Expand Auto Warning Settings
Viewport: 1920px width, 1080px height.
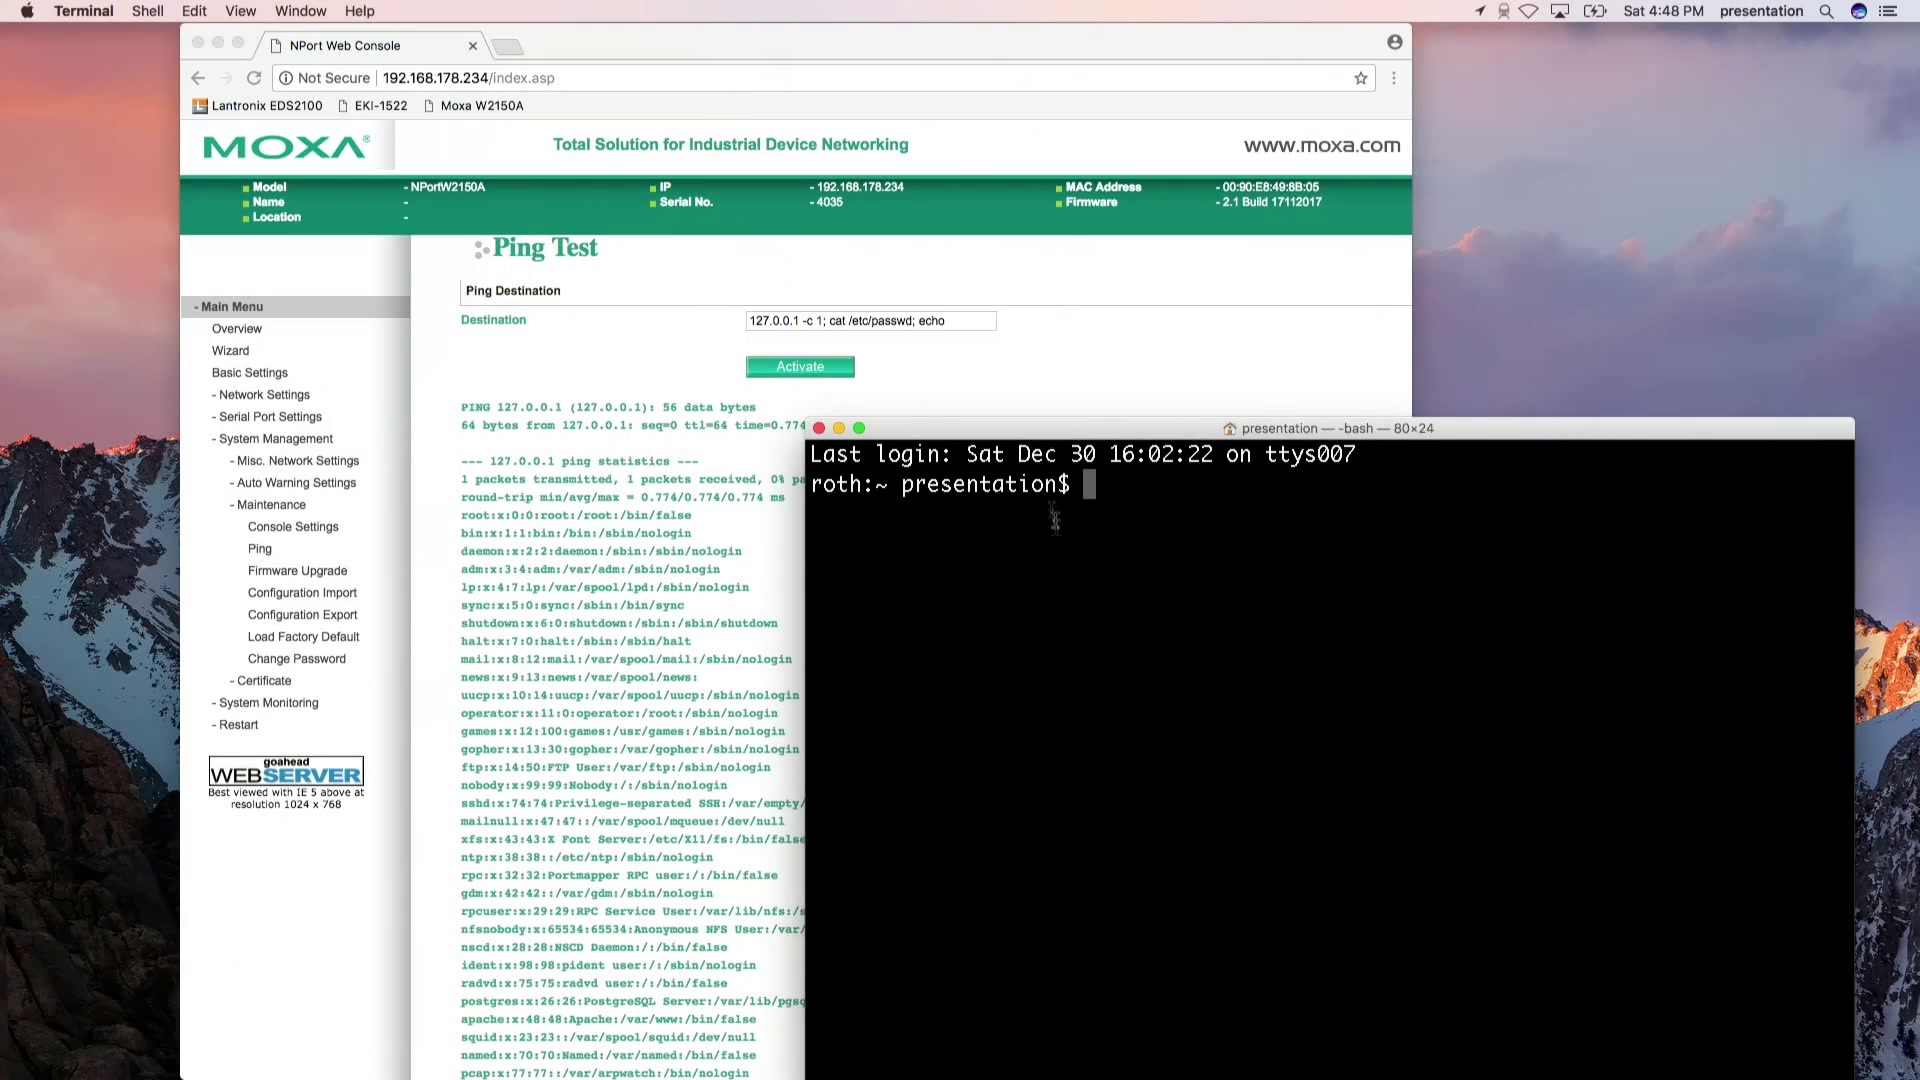(294, 483)
